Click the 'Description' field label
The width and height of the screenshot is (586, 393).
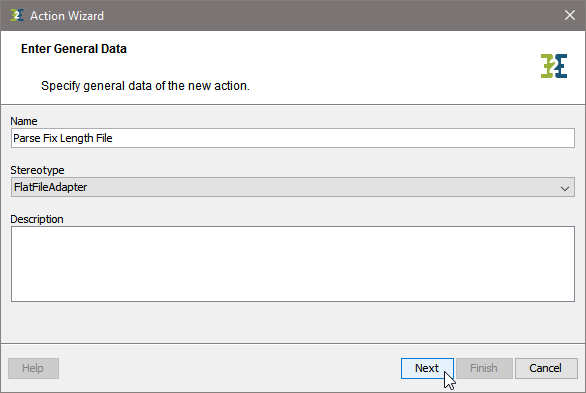coord(37,219)
